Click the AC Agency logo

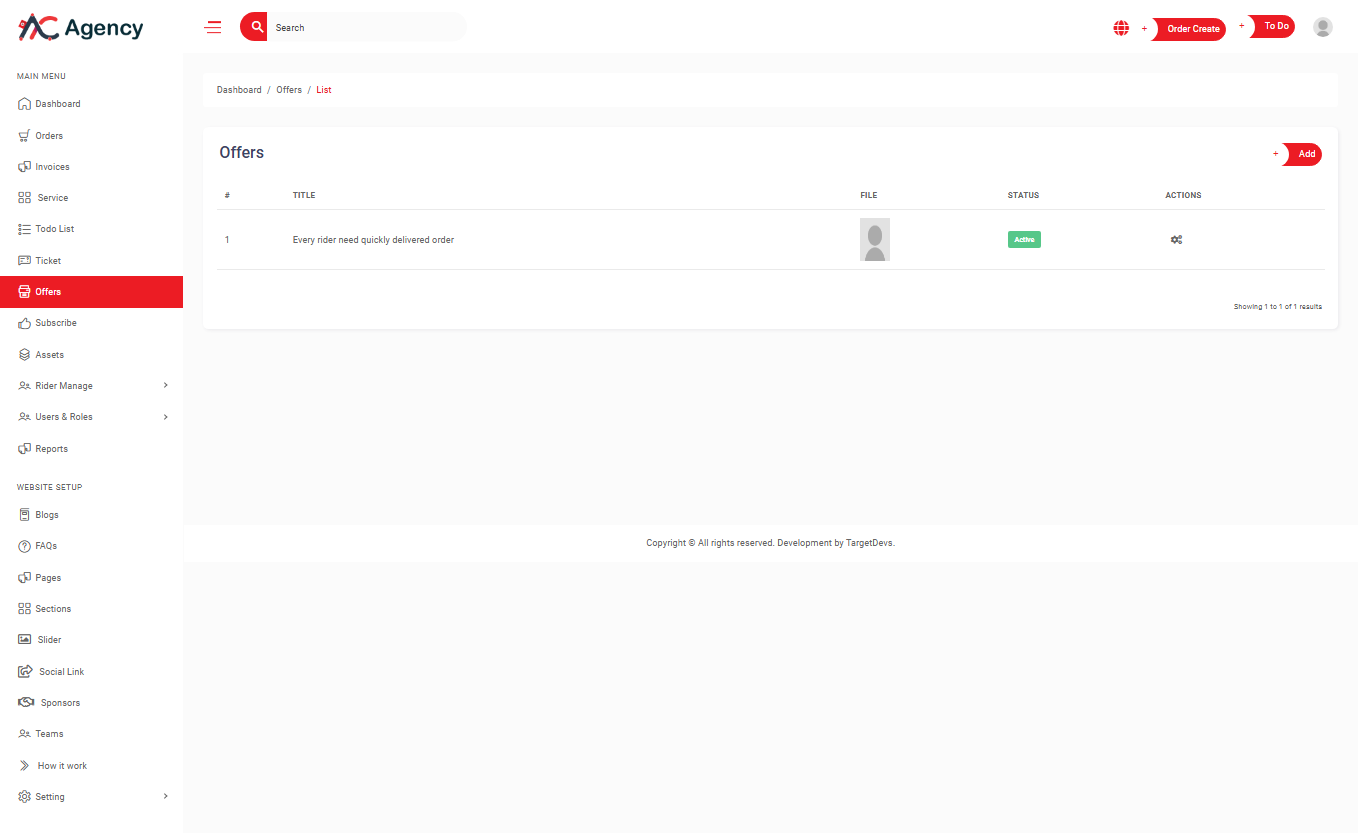[81, 28]
